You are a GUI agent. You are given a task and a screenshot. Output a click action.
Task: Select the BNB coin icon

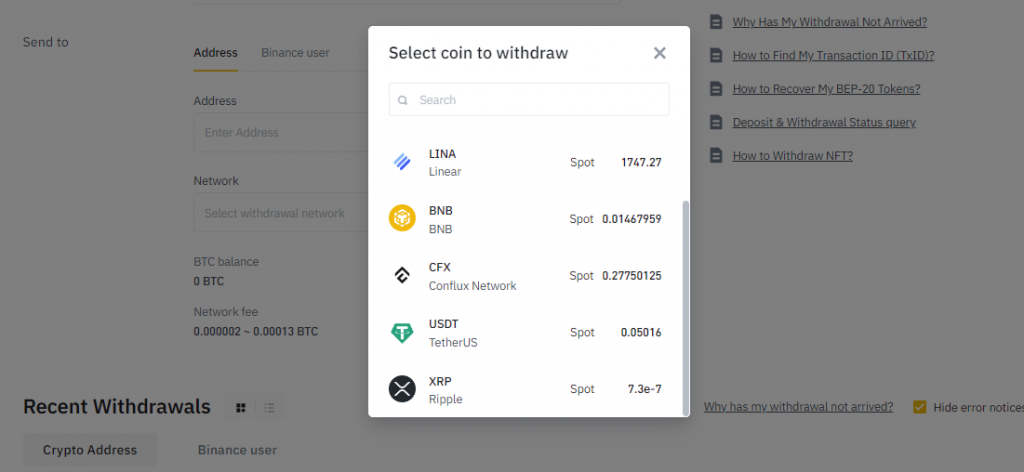(402, 218)
